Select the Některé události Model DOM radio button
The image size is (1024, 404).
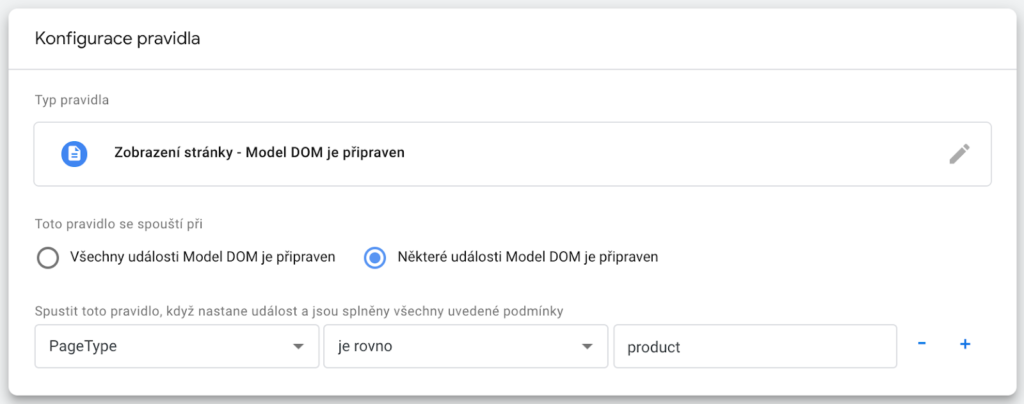[x=375, y=258]
